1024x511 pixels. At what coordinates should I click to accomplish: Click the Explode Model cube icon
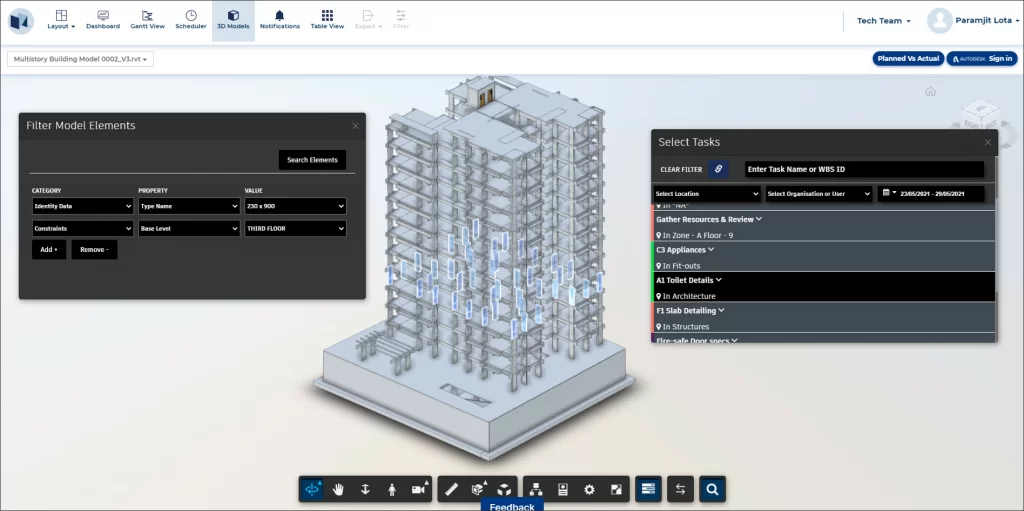point(505,489)
